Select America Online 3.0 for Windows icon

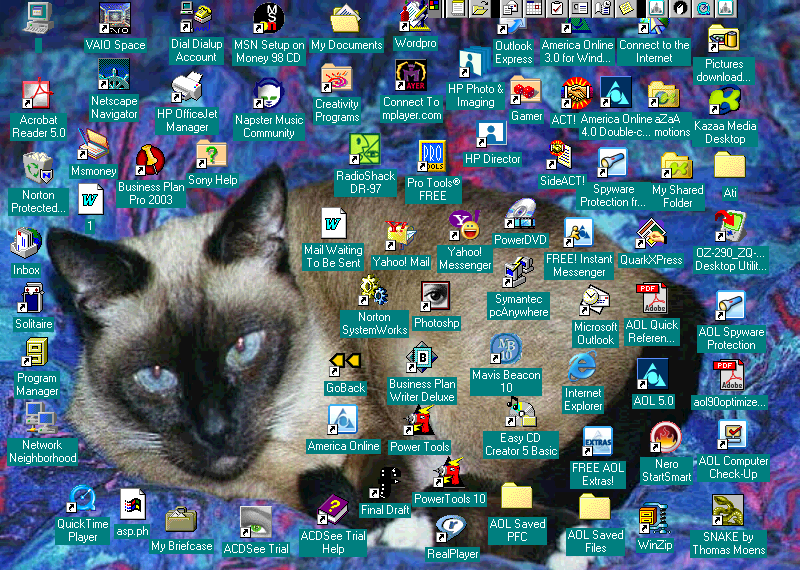577,27
